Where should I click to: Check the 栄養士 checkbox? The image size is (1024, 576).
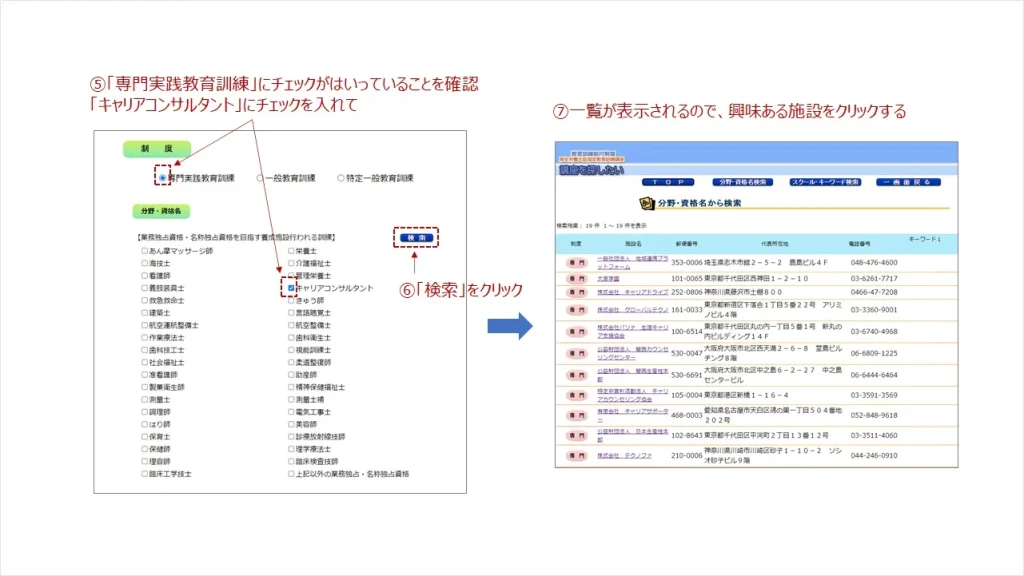(x=291, y=251)
